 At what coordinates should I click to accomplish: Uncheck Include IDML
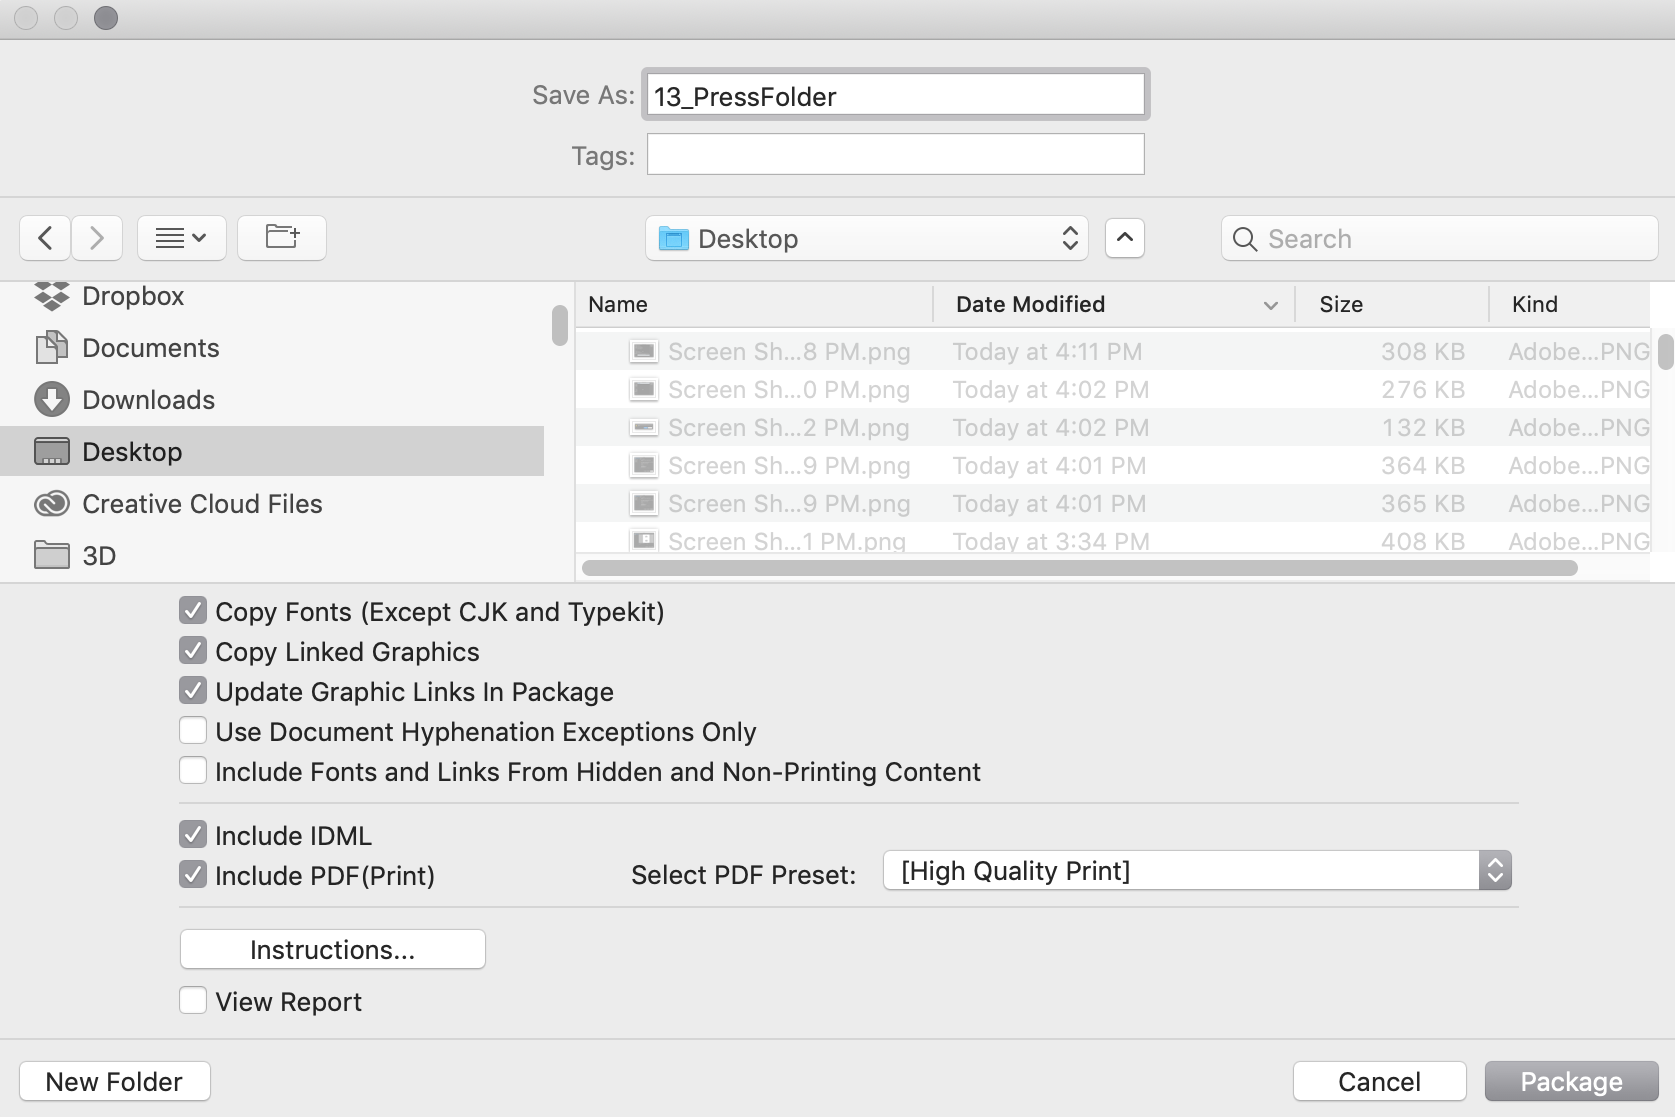(193, 835)
